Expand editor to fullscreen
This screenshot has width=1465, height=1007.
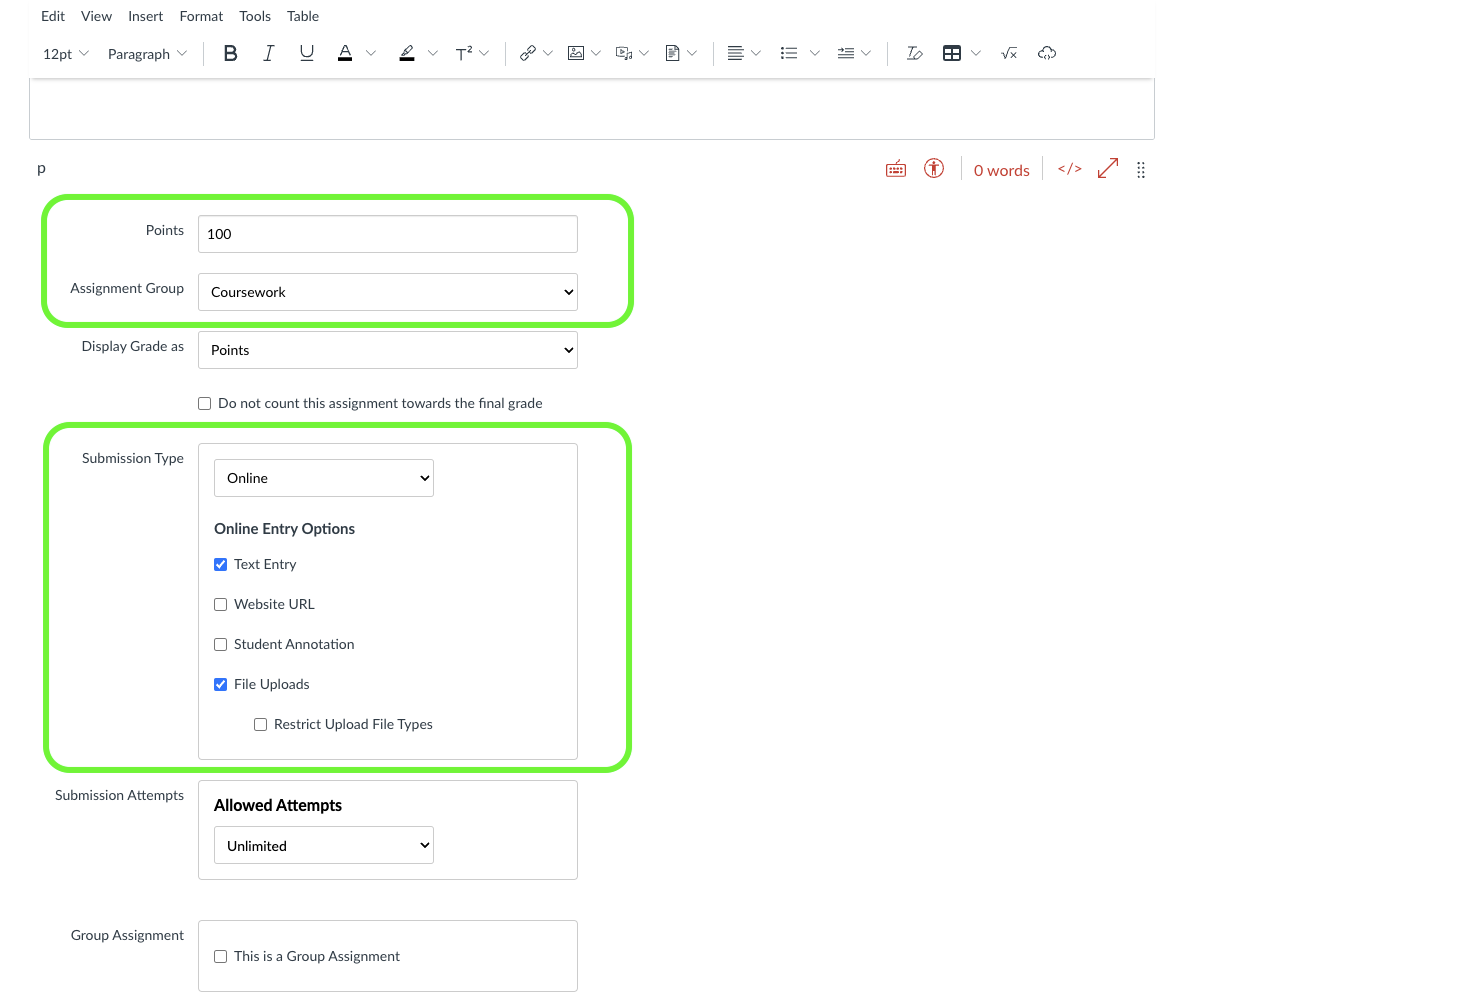[1107, 169]
